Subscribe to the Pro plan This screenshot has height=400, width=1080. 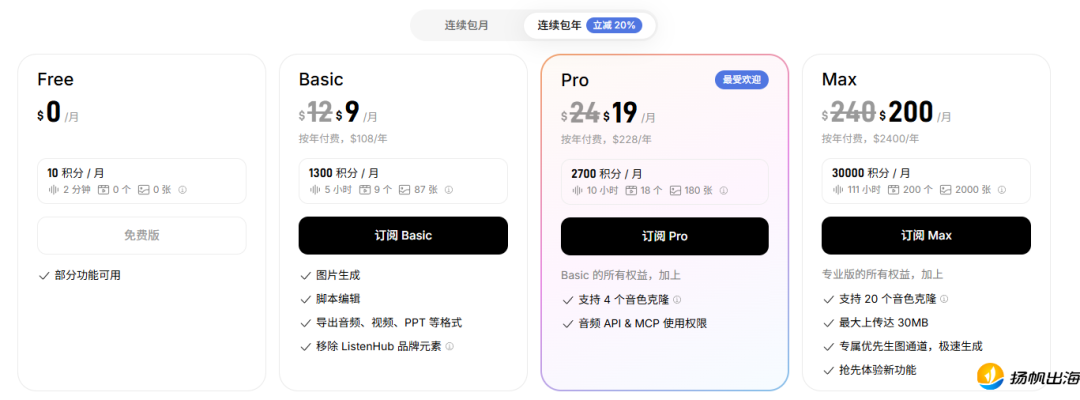tap(665, 236)
